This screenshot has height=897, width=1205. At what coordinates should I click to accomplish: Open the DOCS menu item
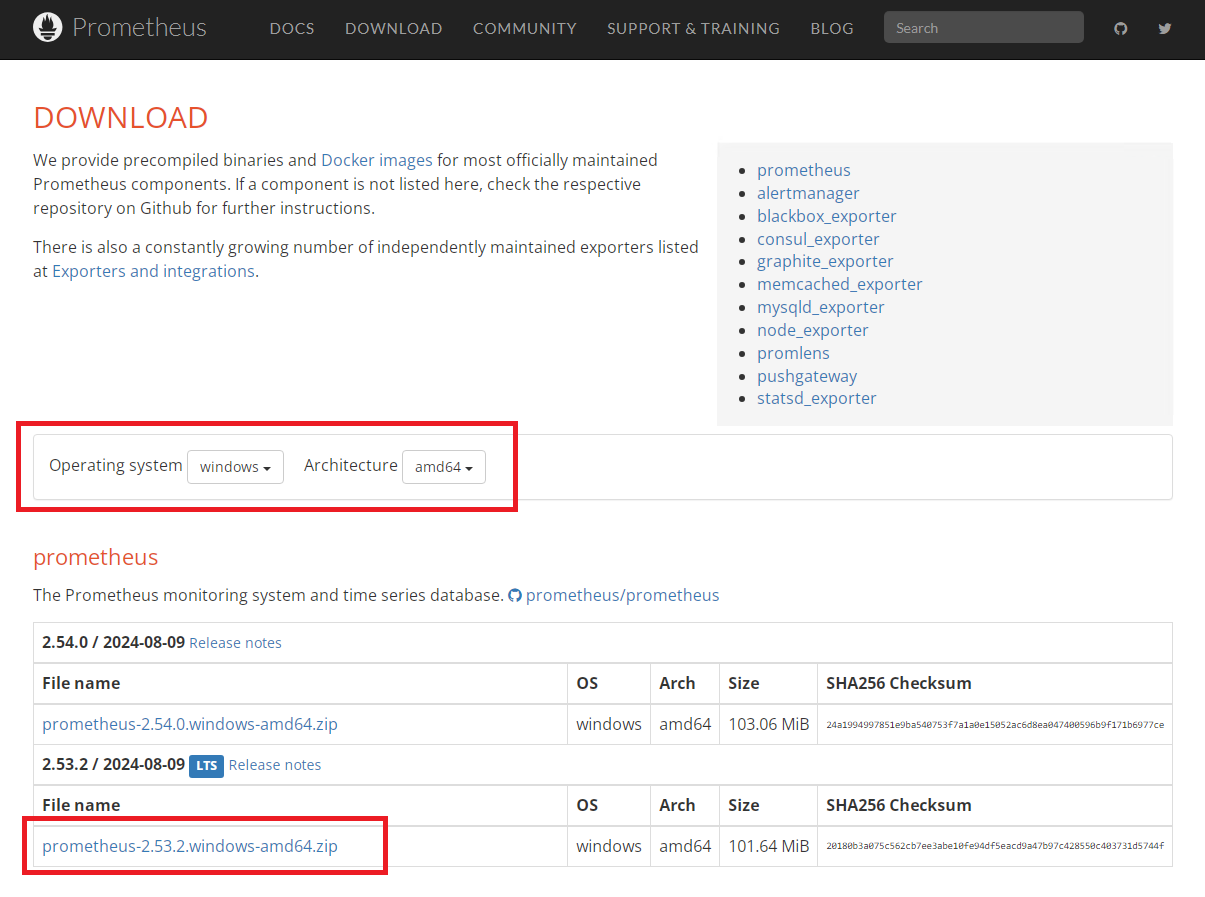click(x=292, y=29)
